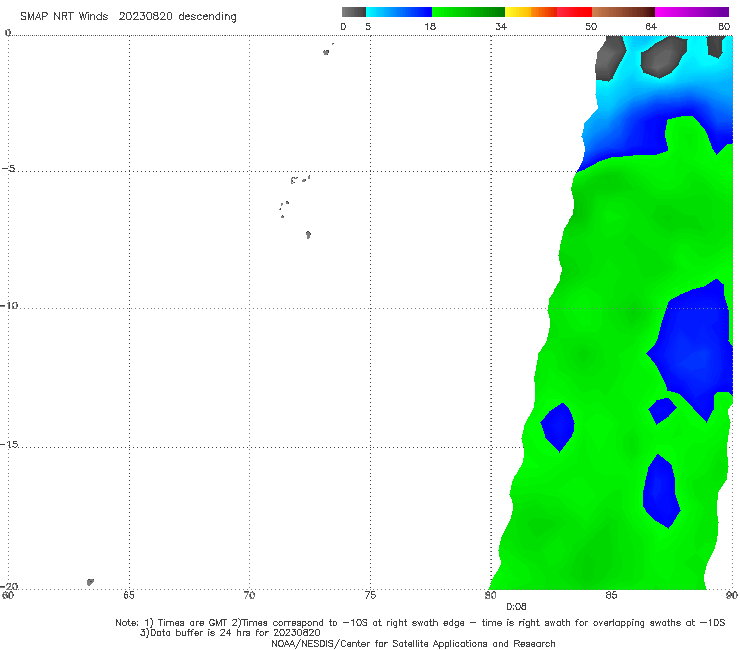Click the longitude label '65'
The image size is (740, 650).
click(129, 595)
